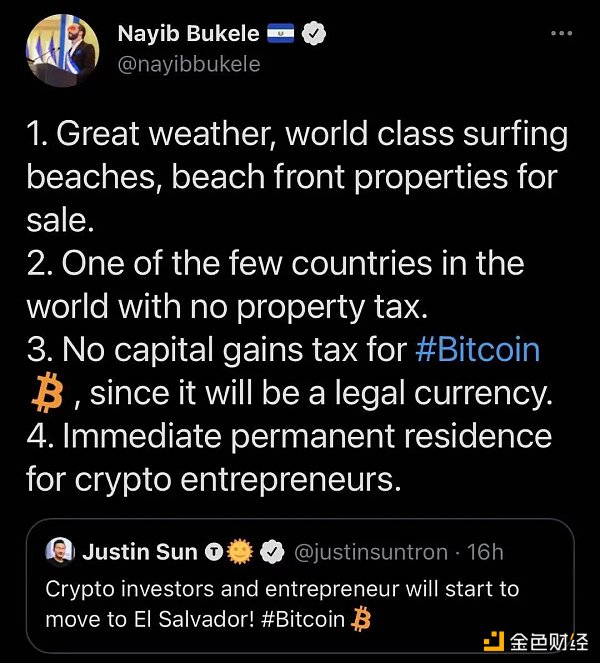
Task: Open the three-dot more options menu
Action: pyautogui.click(x=563, y=33)
